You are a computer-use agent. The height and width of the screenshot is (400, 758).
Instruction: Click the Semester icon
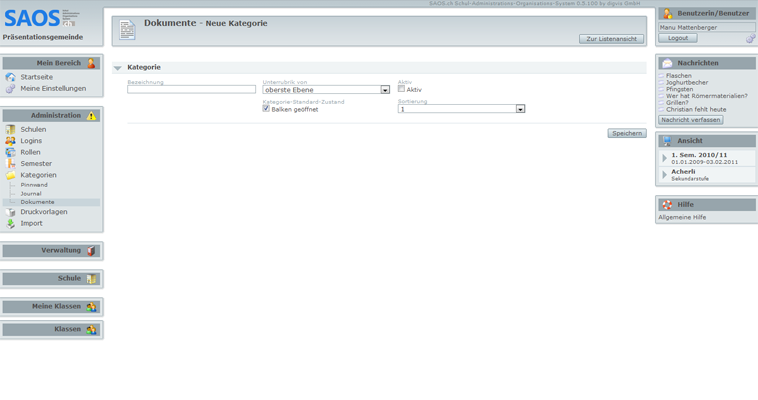10,163
